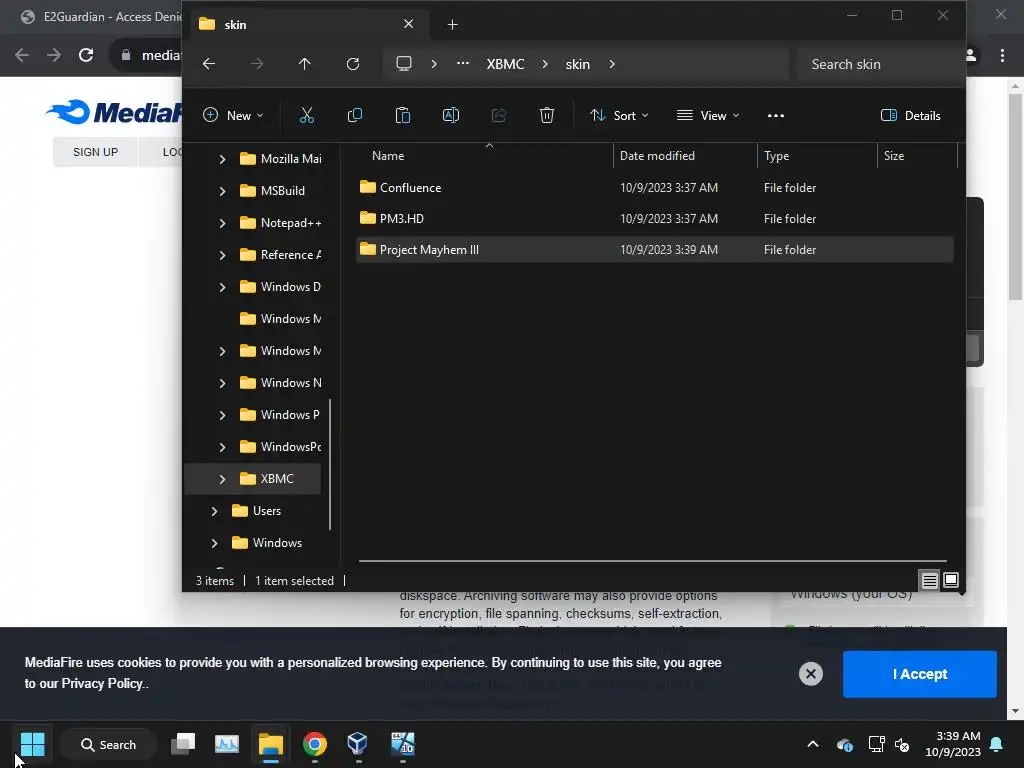The height and width of the screenshot is (768, 1024).
Task: Click the MediaFire logo
Action: tap(114, 112)
